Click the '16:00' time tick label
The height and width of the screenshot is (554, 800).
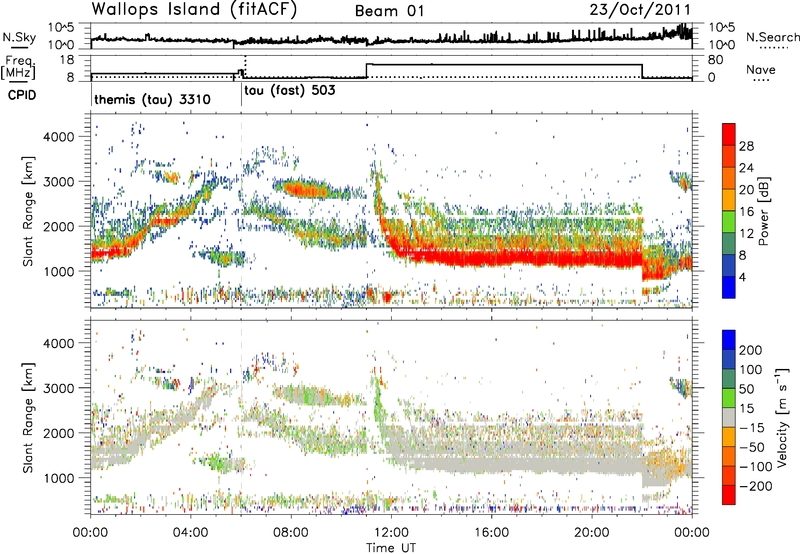tap(491, 532)
